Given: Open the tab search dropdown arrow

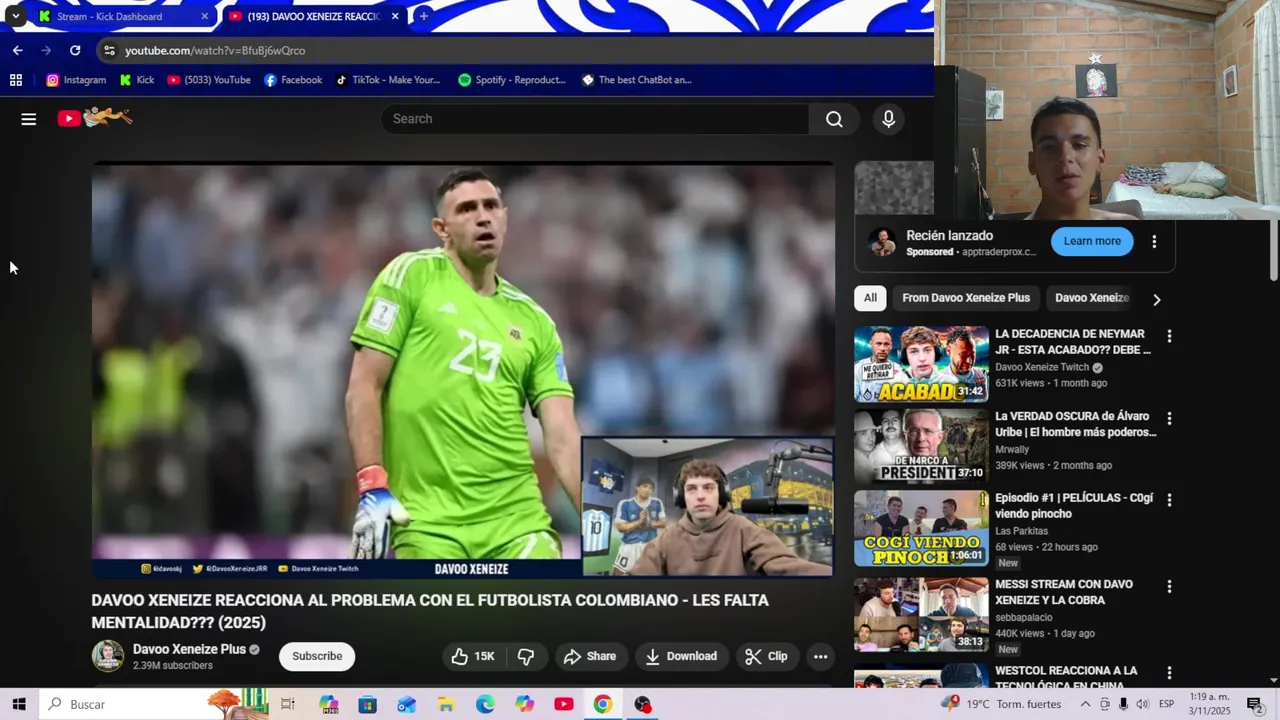Looking at the screenshot, I should click(x=15, y=16).
